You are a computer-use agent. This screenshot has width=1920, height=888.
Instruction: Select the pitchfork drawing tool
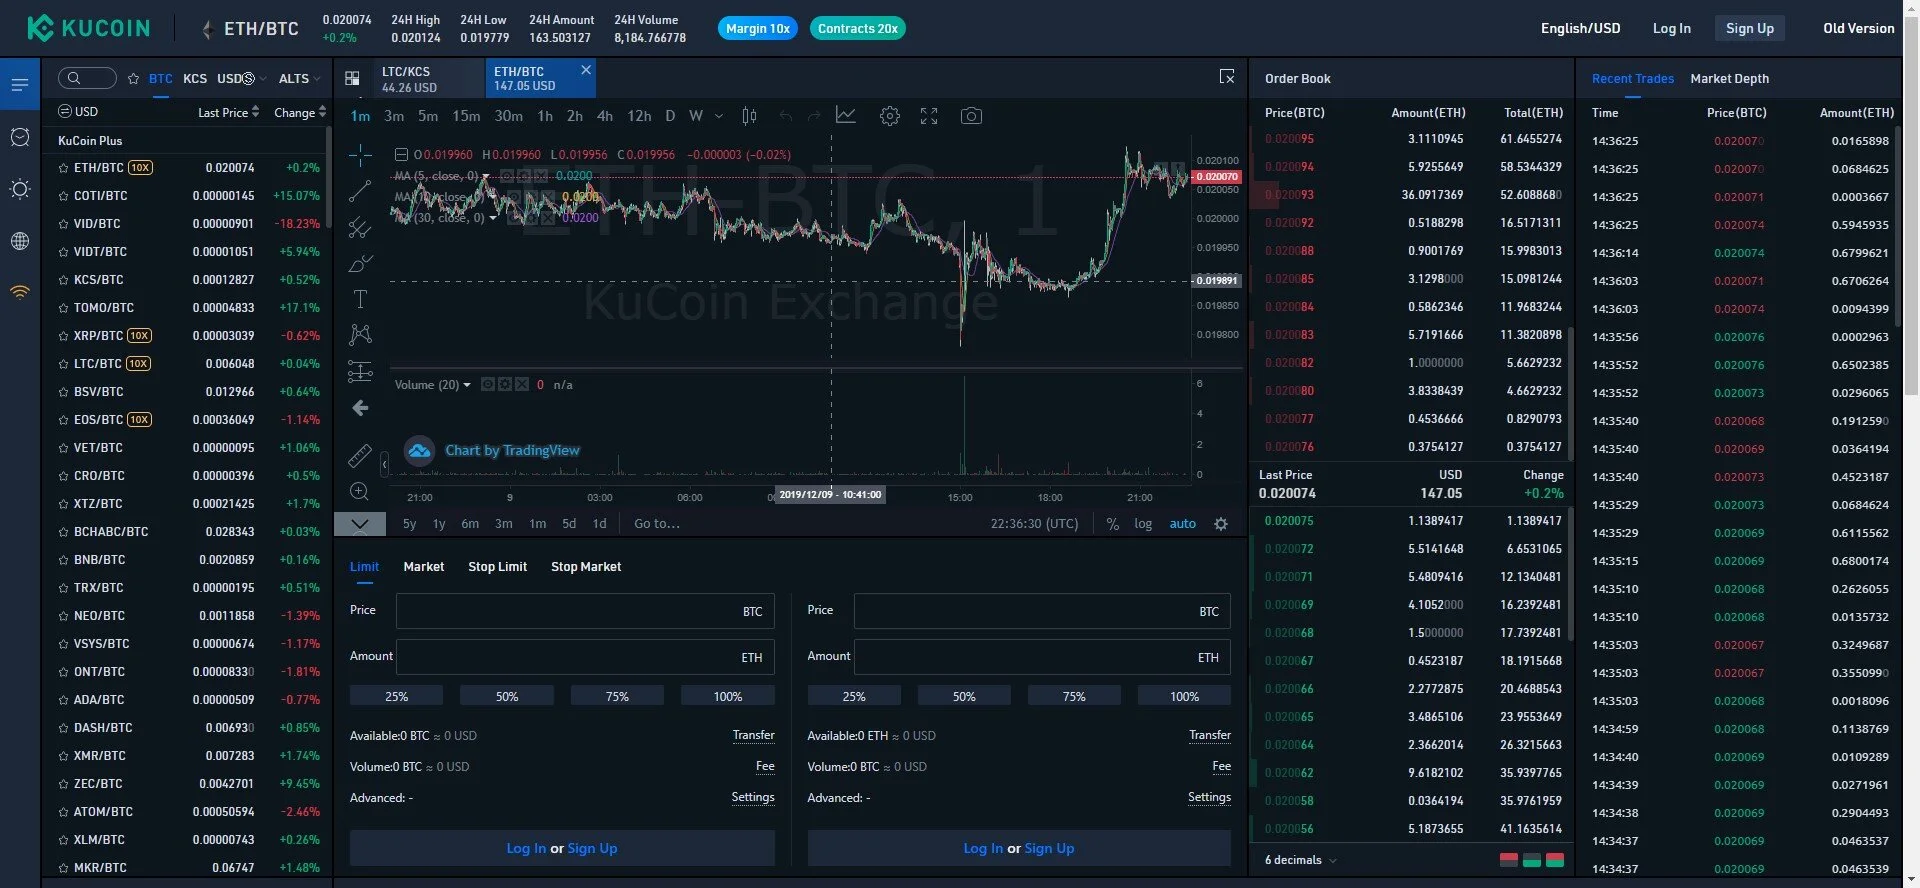point(360,227)
